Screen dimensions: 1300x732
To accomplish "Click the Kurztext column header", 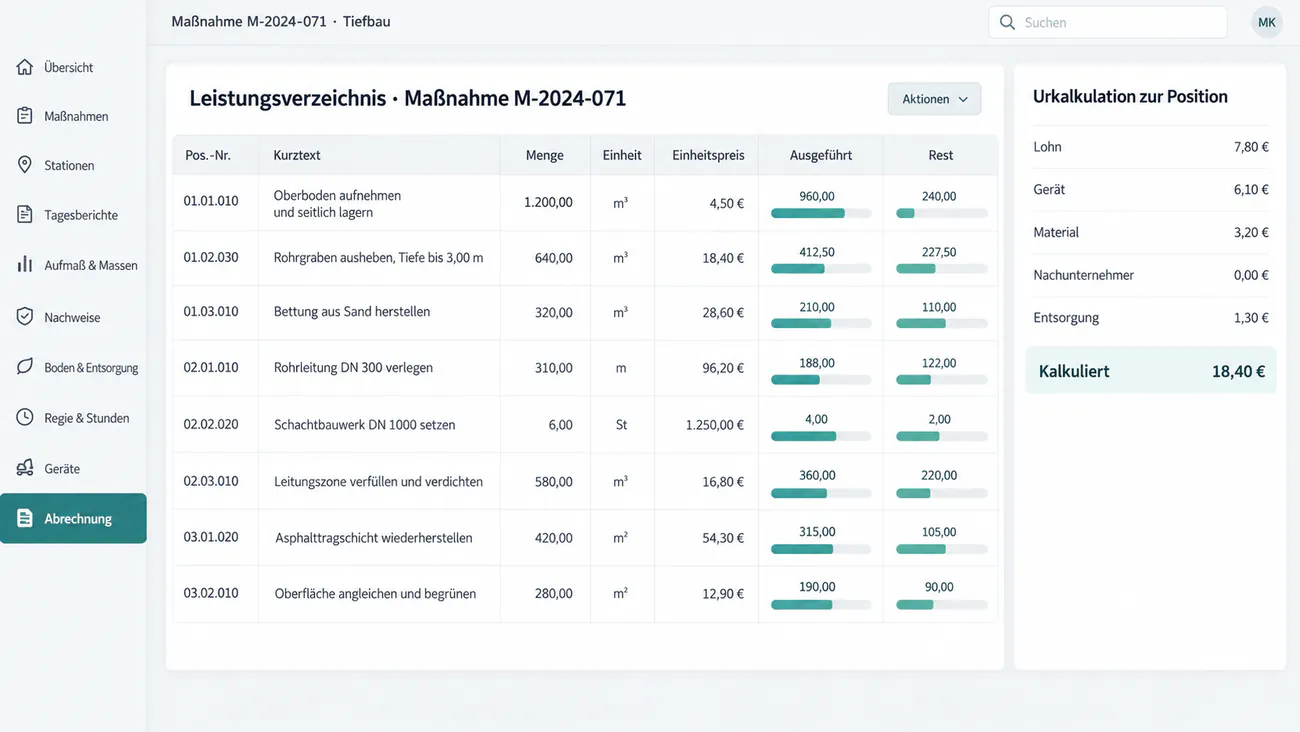I will click(297, 155).
